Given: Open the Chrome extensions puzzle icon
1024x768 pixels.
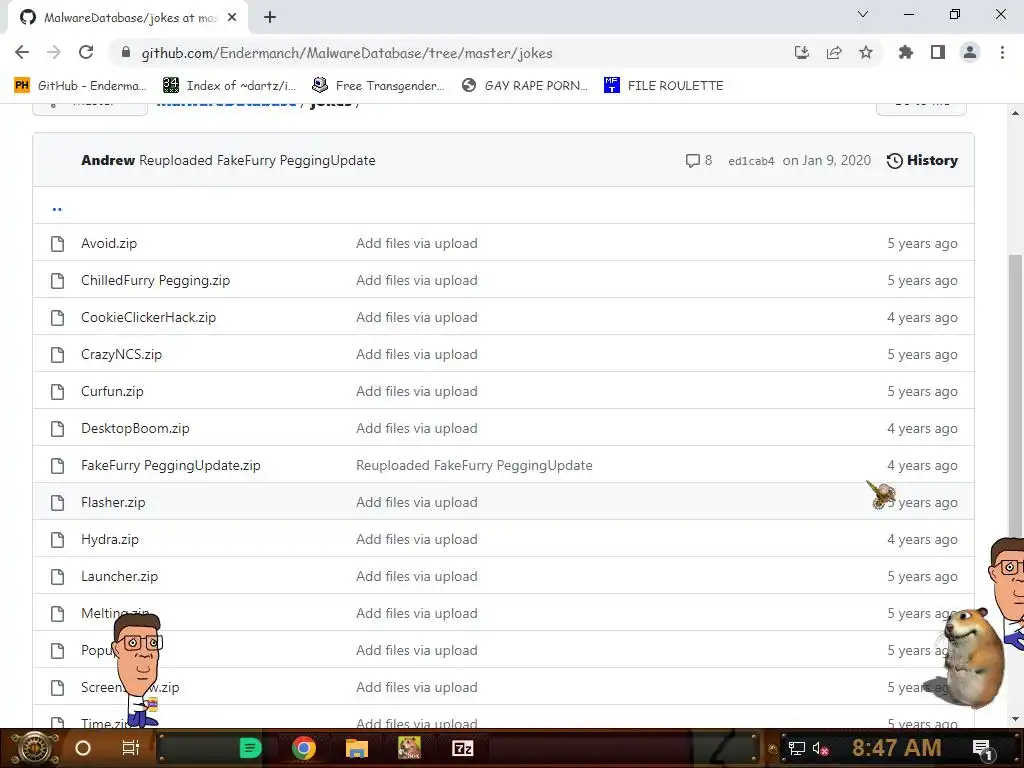Looking at the screenshot, I should 905,53.
